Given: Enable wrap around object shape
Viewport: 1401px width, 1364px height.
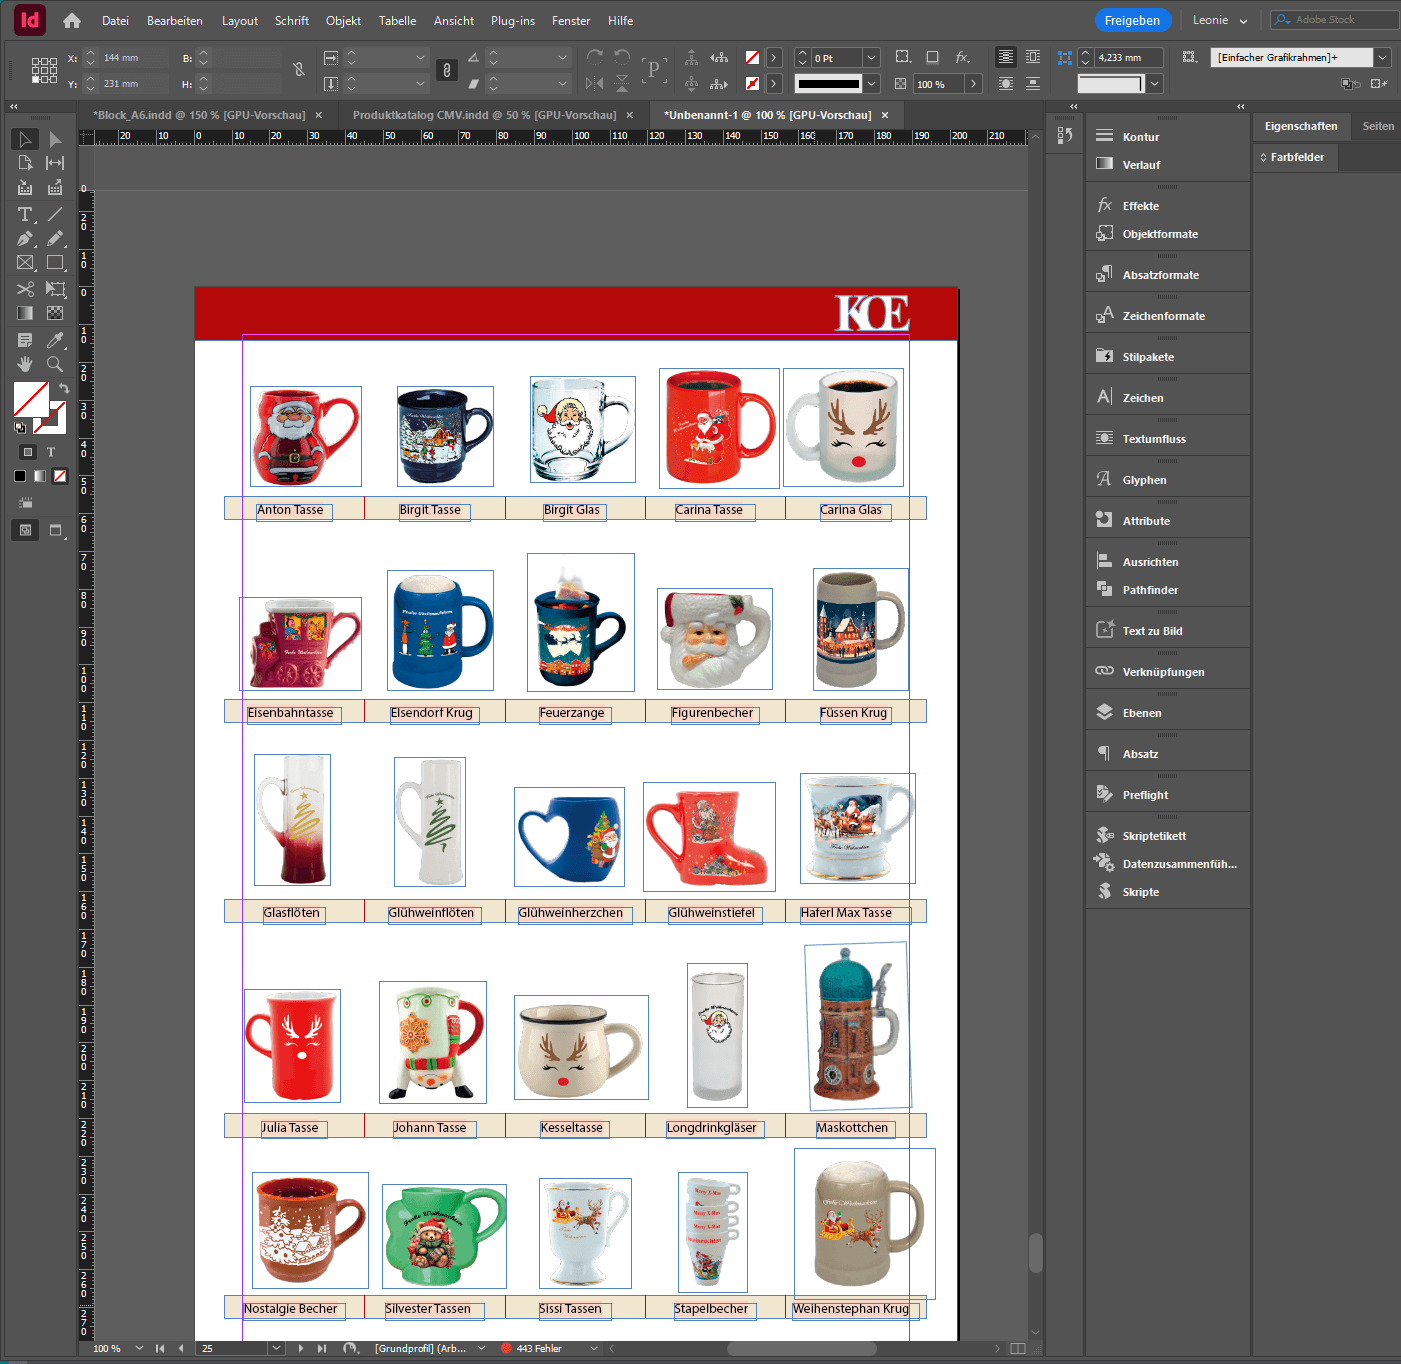Looking at the screenshot, I should tap(1006, 84).
